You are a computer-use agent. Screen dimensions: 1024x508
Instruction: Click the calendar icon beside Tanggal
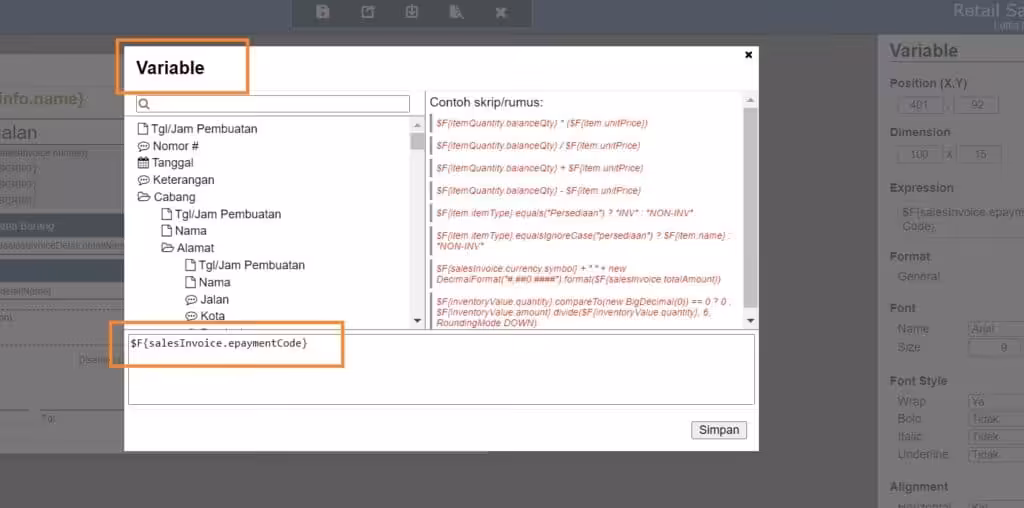(x=143, y=163)
